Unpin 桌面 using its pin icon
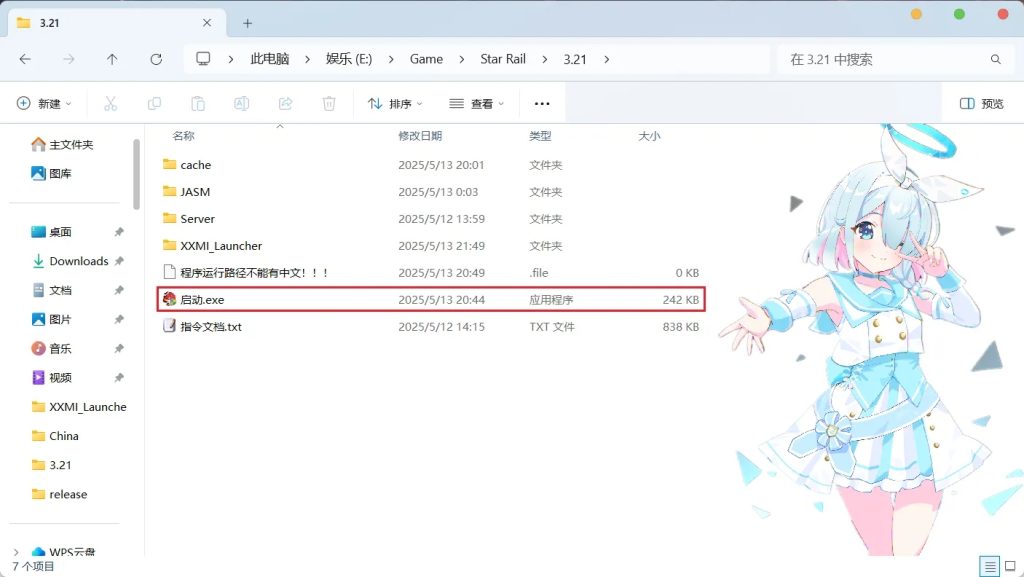Screen dimensions: 1024x577 click(x=119, y=232)
